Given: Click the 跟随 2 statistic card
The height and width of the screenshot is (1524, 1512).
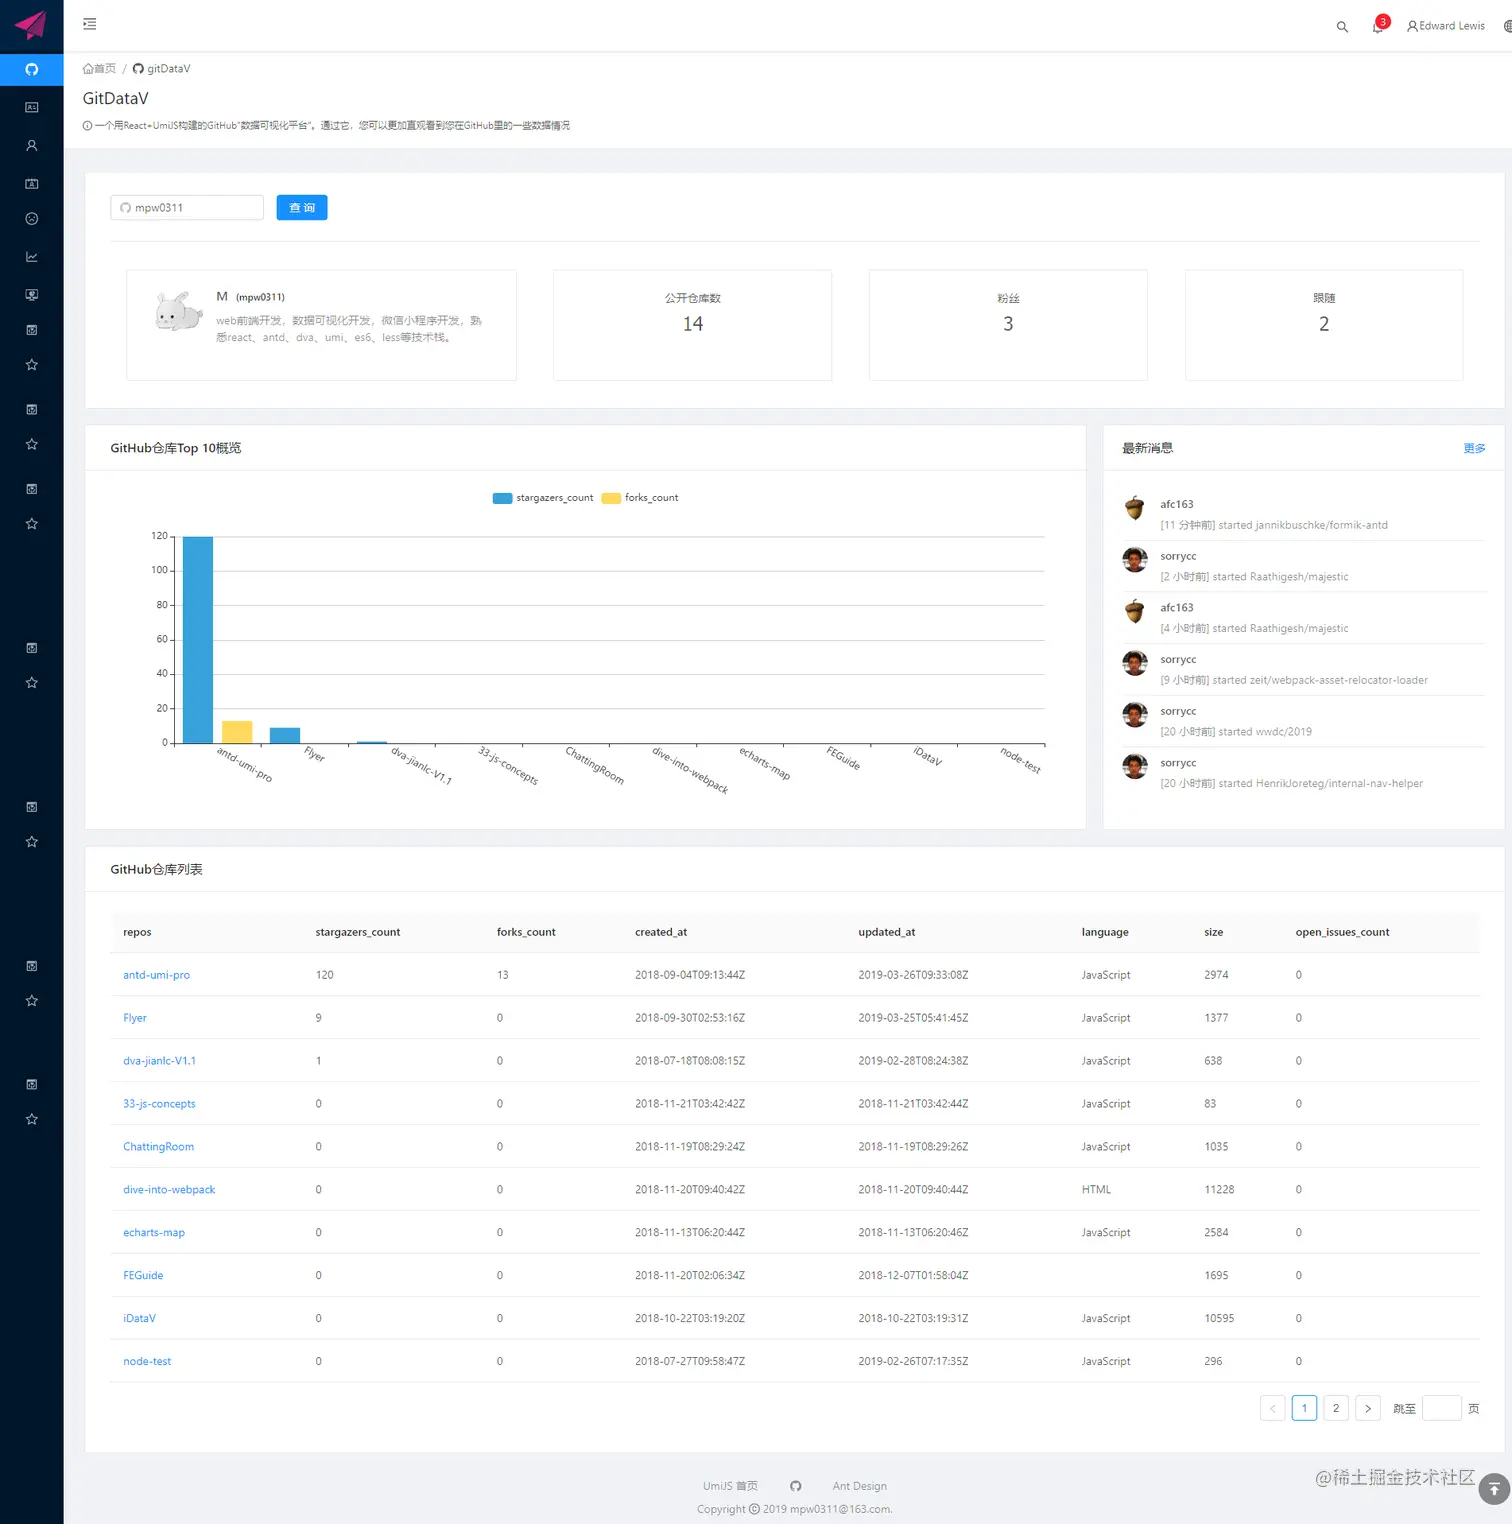Looking at the screenshot, I should (1324, 325).
